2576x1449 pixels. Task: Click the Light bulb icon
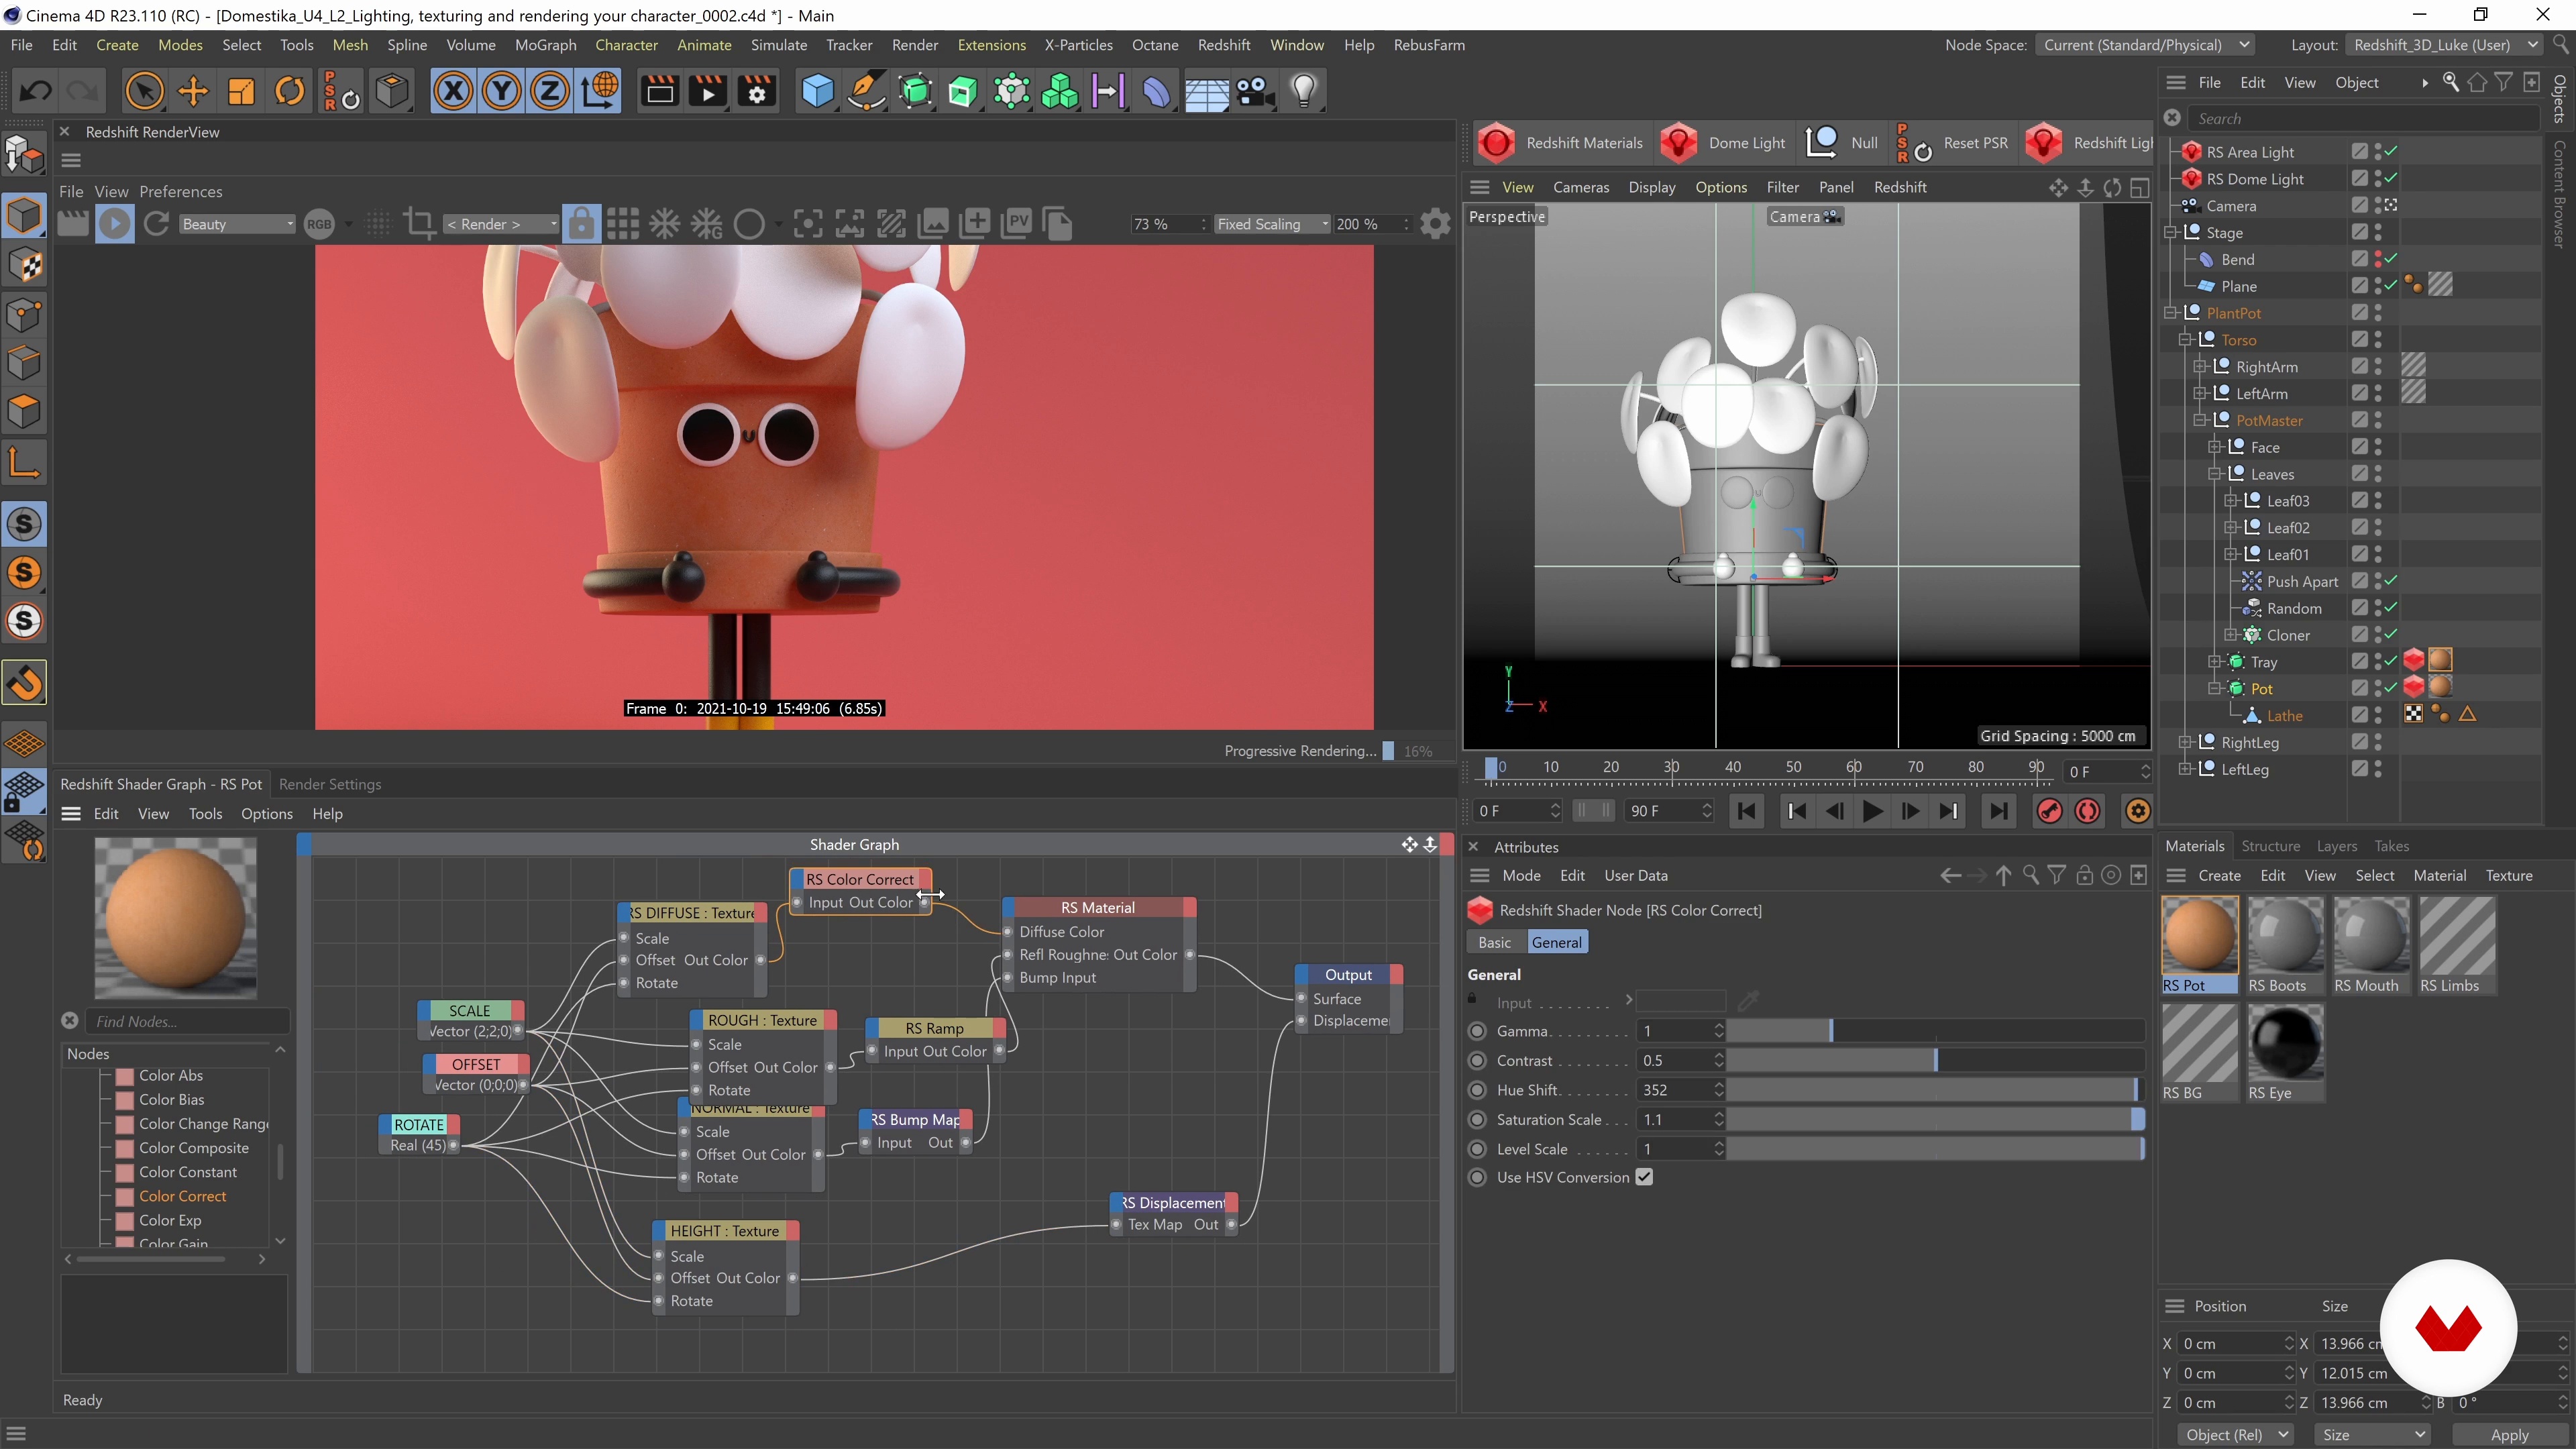click(1304, 91)
